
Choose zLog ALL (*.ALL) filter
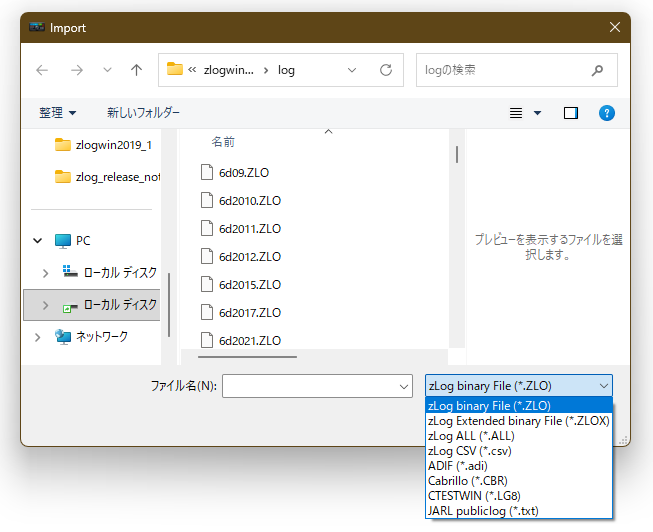518,436
